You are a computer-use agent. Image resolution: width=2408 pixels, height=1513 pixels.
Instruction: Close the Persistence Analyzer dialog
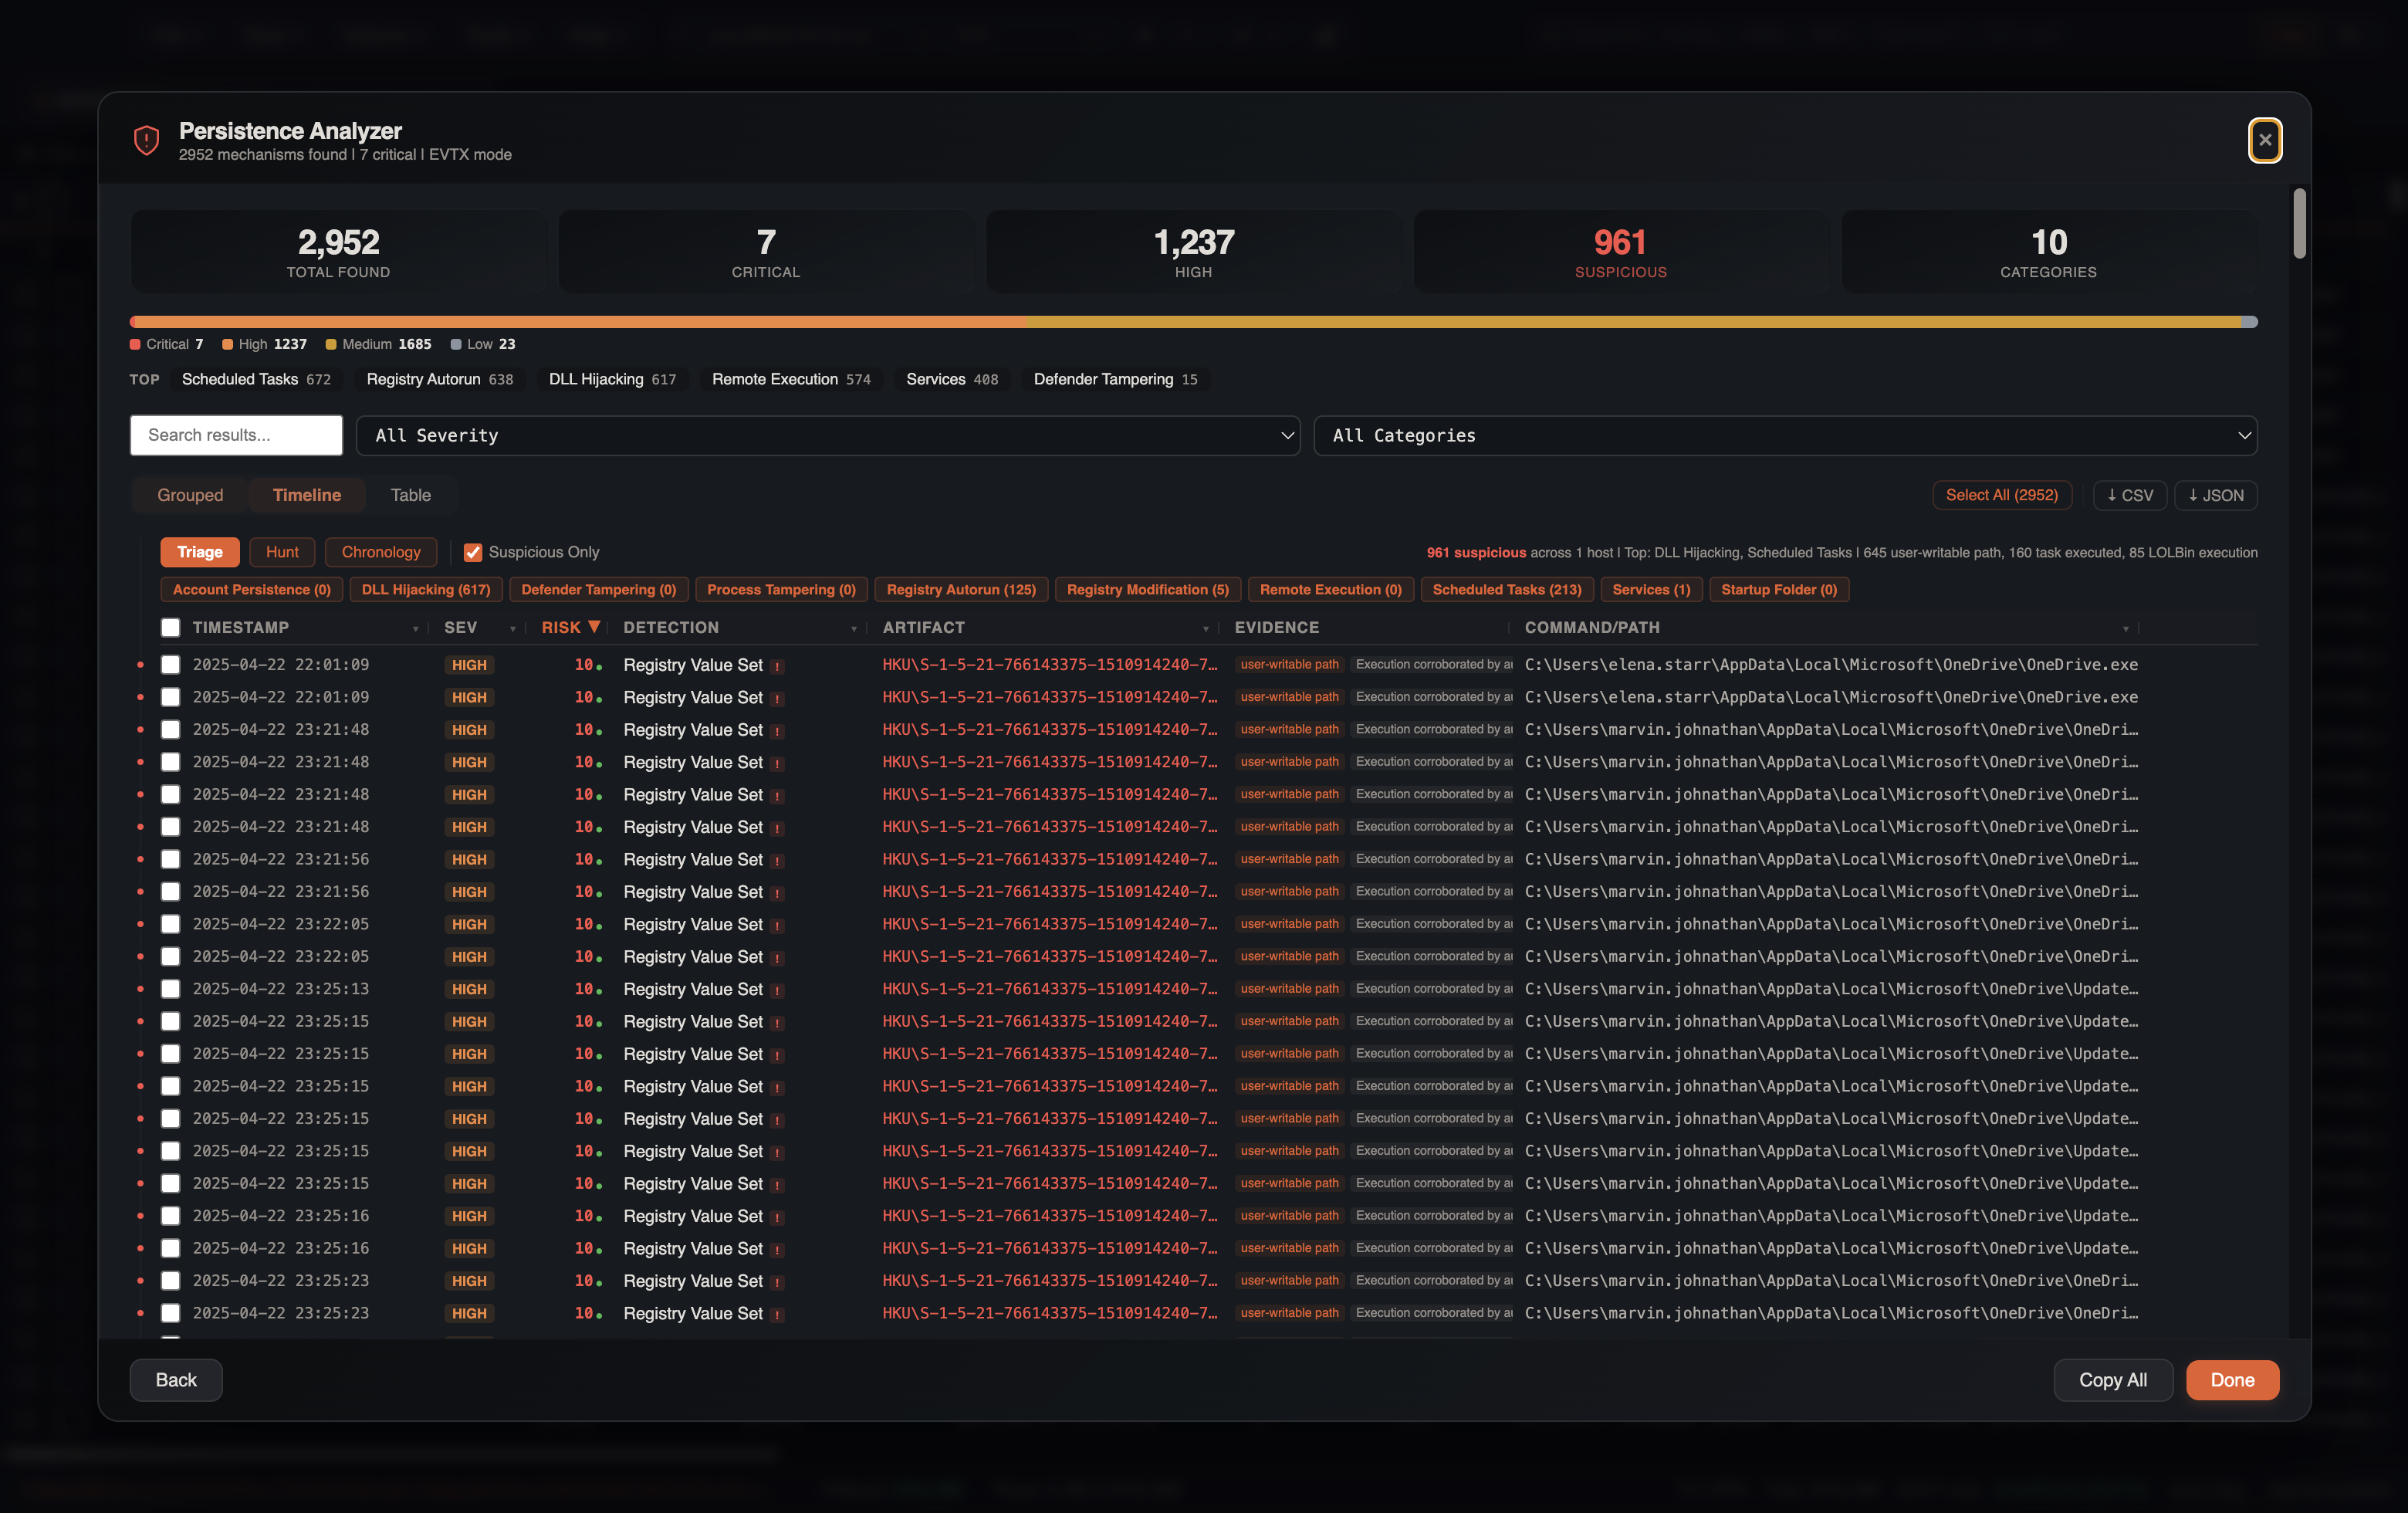tap(2265, 140)
